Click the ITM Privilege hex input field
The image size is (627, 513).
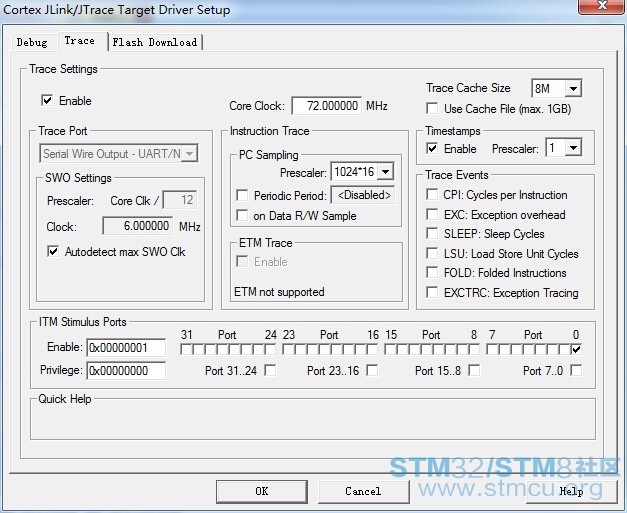[126, 371]
